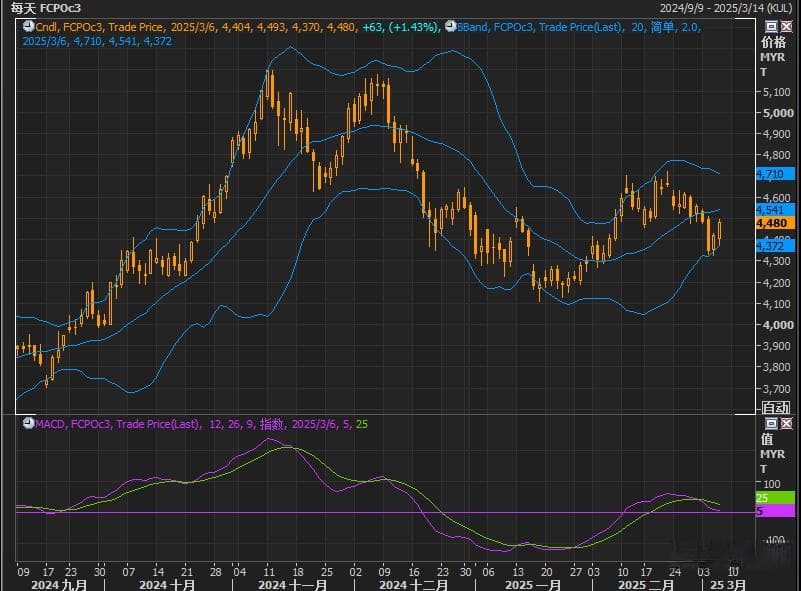Click the 02 date tick on time axis

(x=356, y=572)
